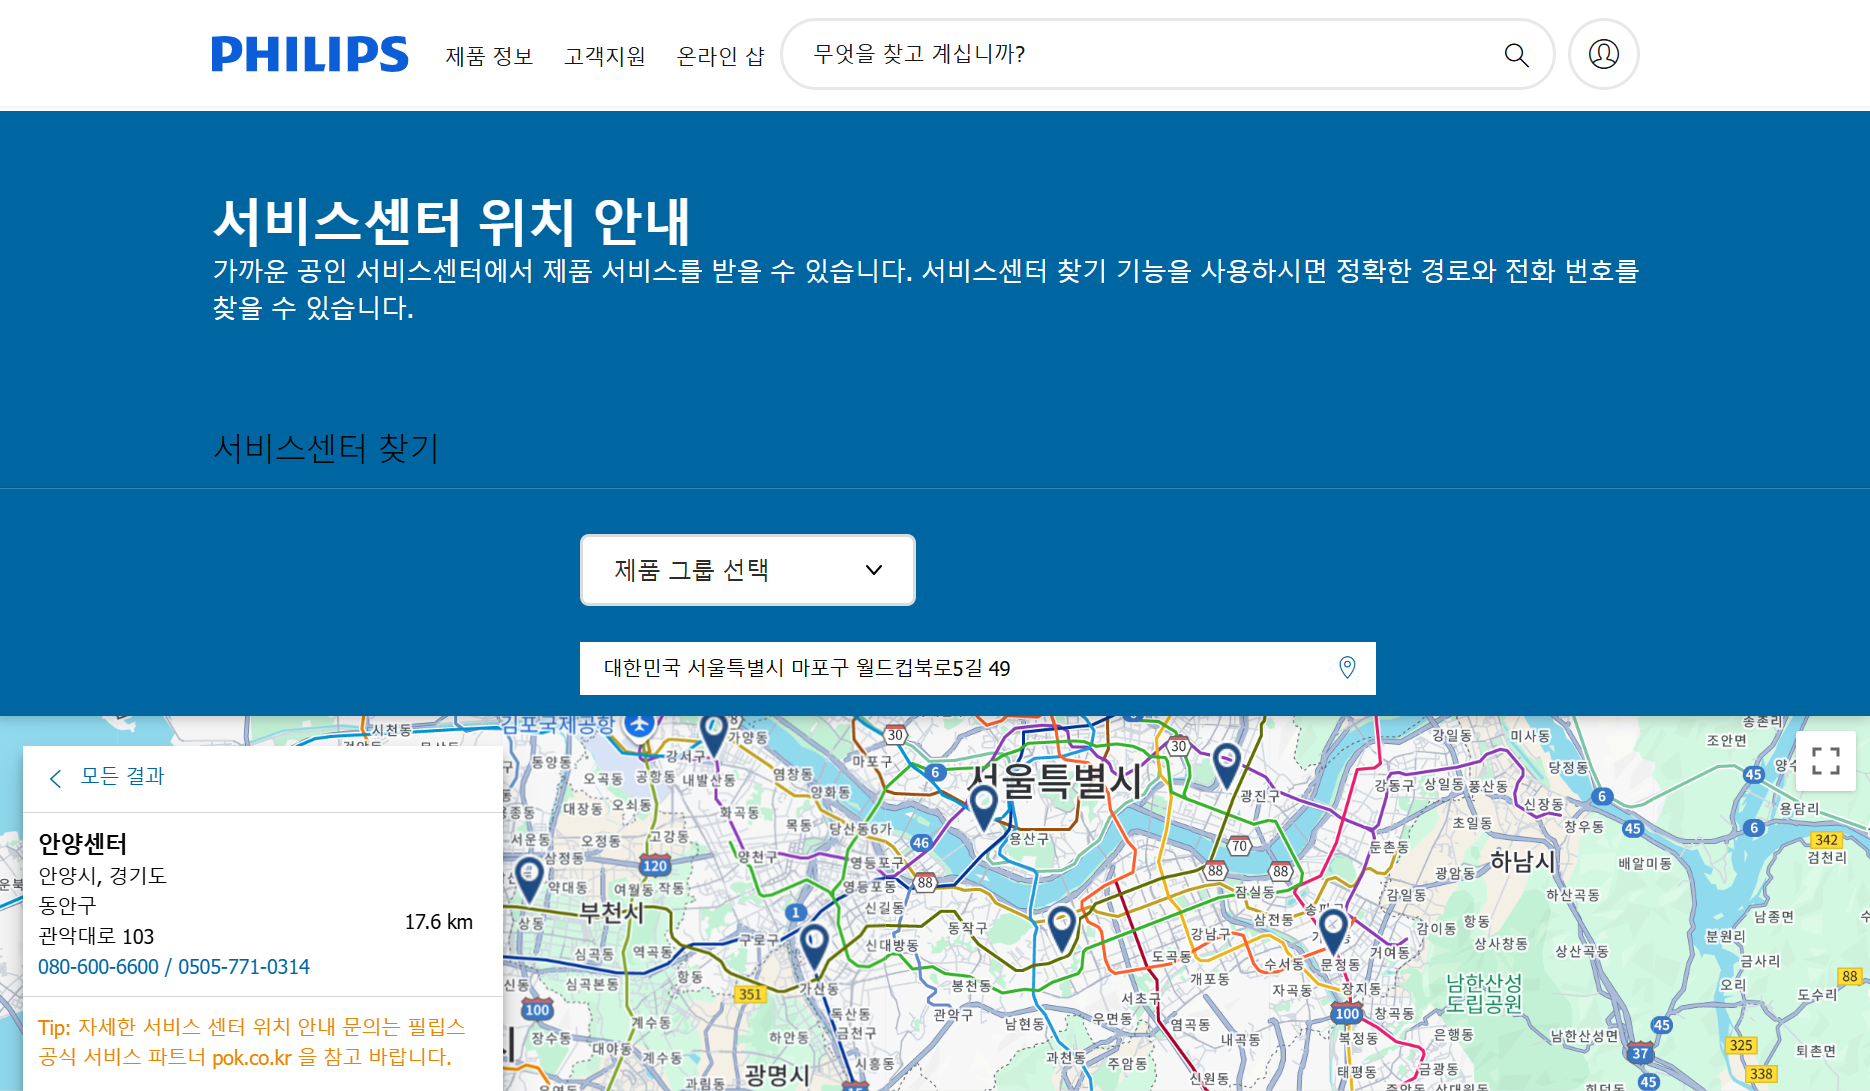The width and height of the screenshot is (1870, 1091).
Task: Open the user account icon
Action: 1603,54
